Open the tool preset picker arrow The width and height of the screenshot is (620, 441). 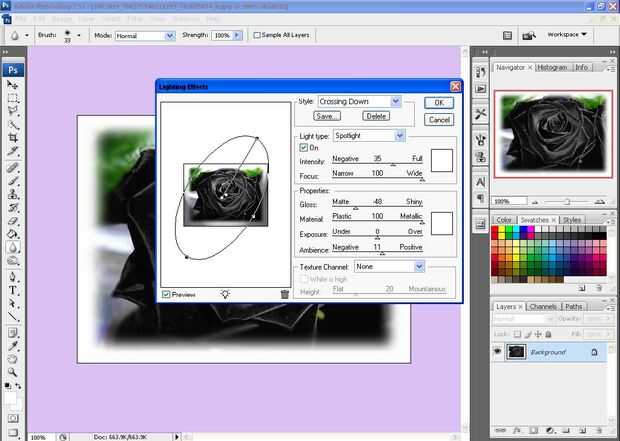(27, 35)
